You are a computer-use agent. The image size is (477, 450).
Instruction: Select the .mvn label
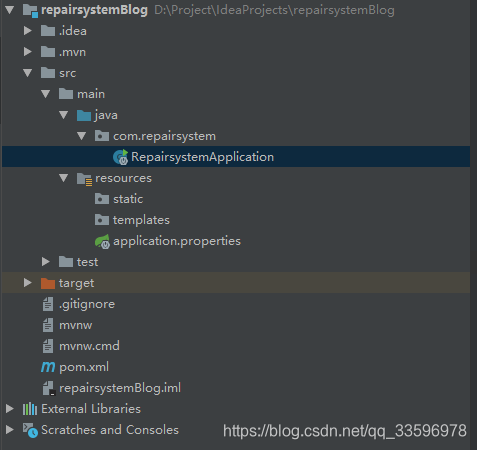tap(72, 52)
